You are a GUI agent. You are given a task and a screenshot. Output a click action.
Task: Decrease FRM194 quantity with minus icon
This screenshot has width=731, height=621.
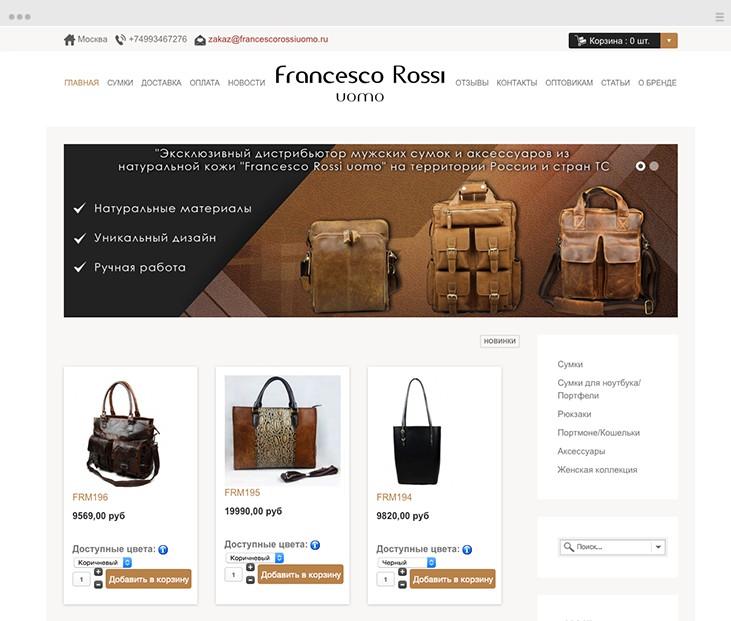click(402, 585)
